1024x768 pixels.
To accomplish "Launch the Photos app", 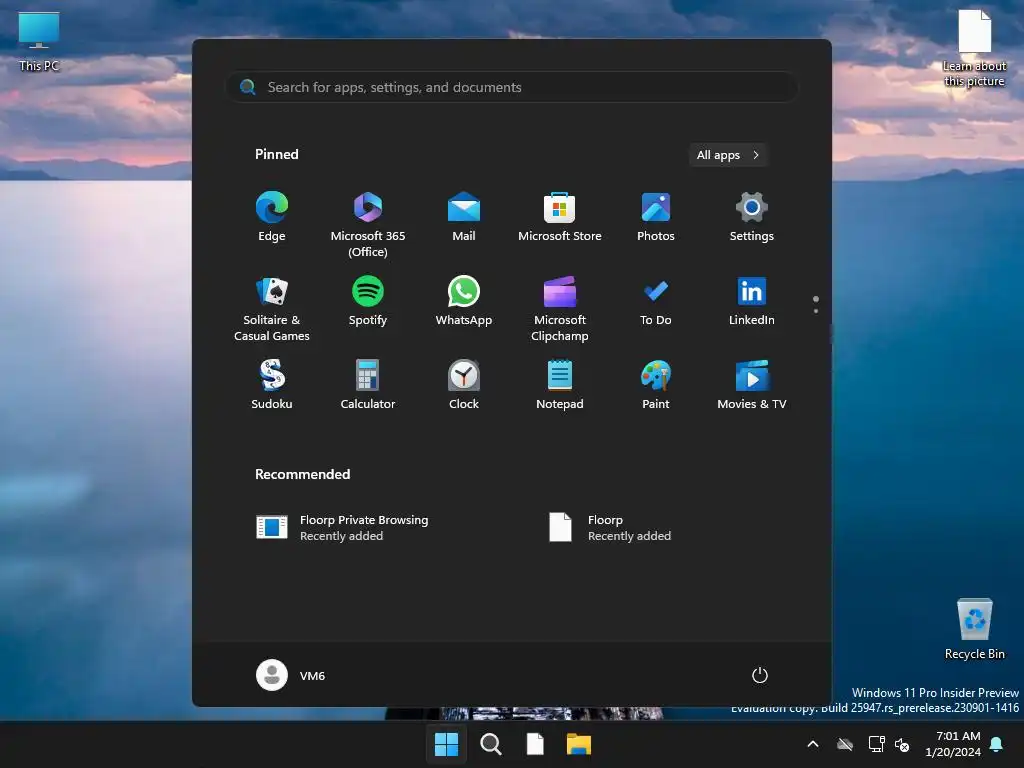I will click(656, 217).
